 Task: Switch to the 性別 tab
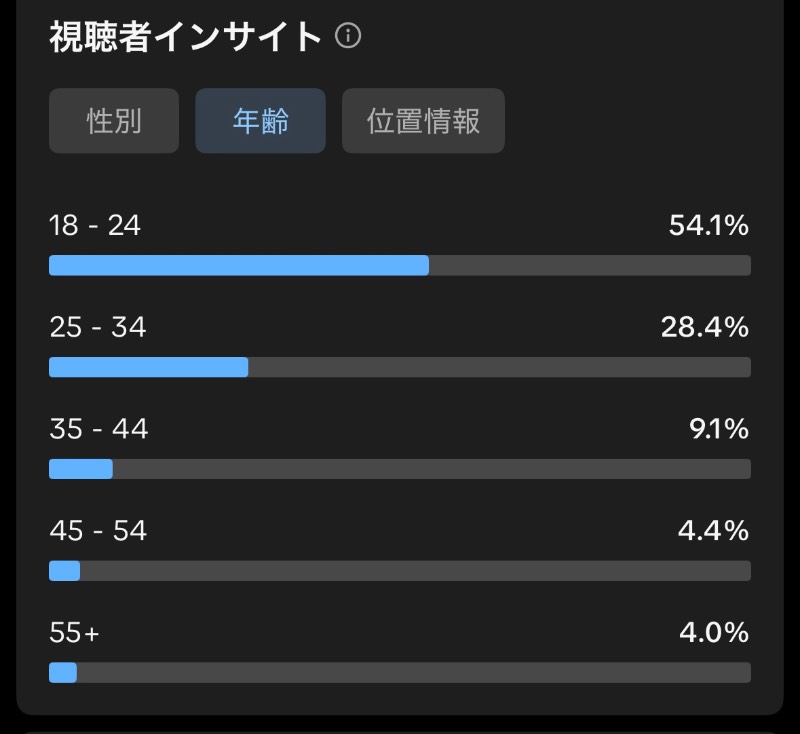[114, 121]
